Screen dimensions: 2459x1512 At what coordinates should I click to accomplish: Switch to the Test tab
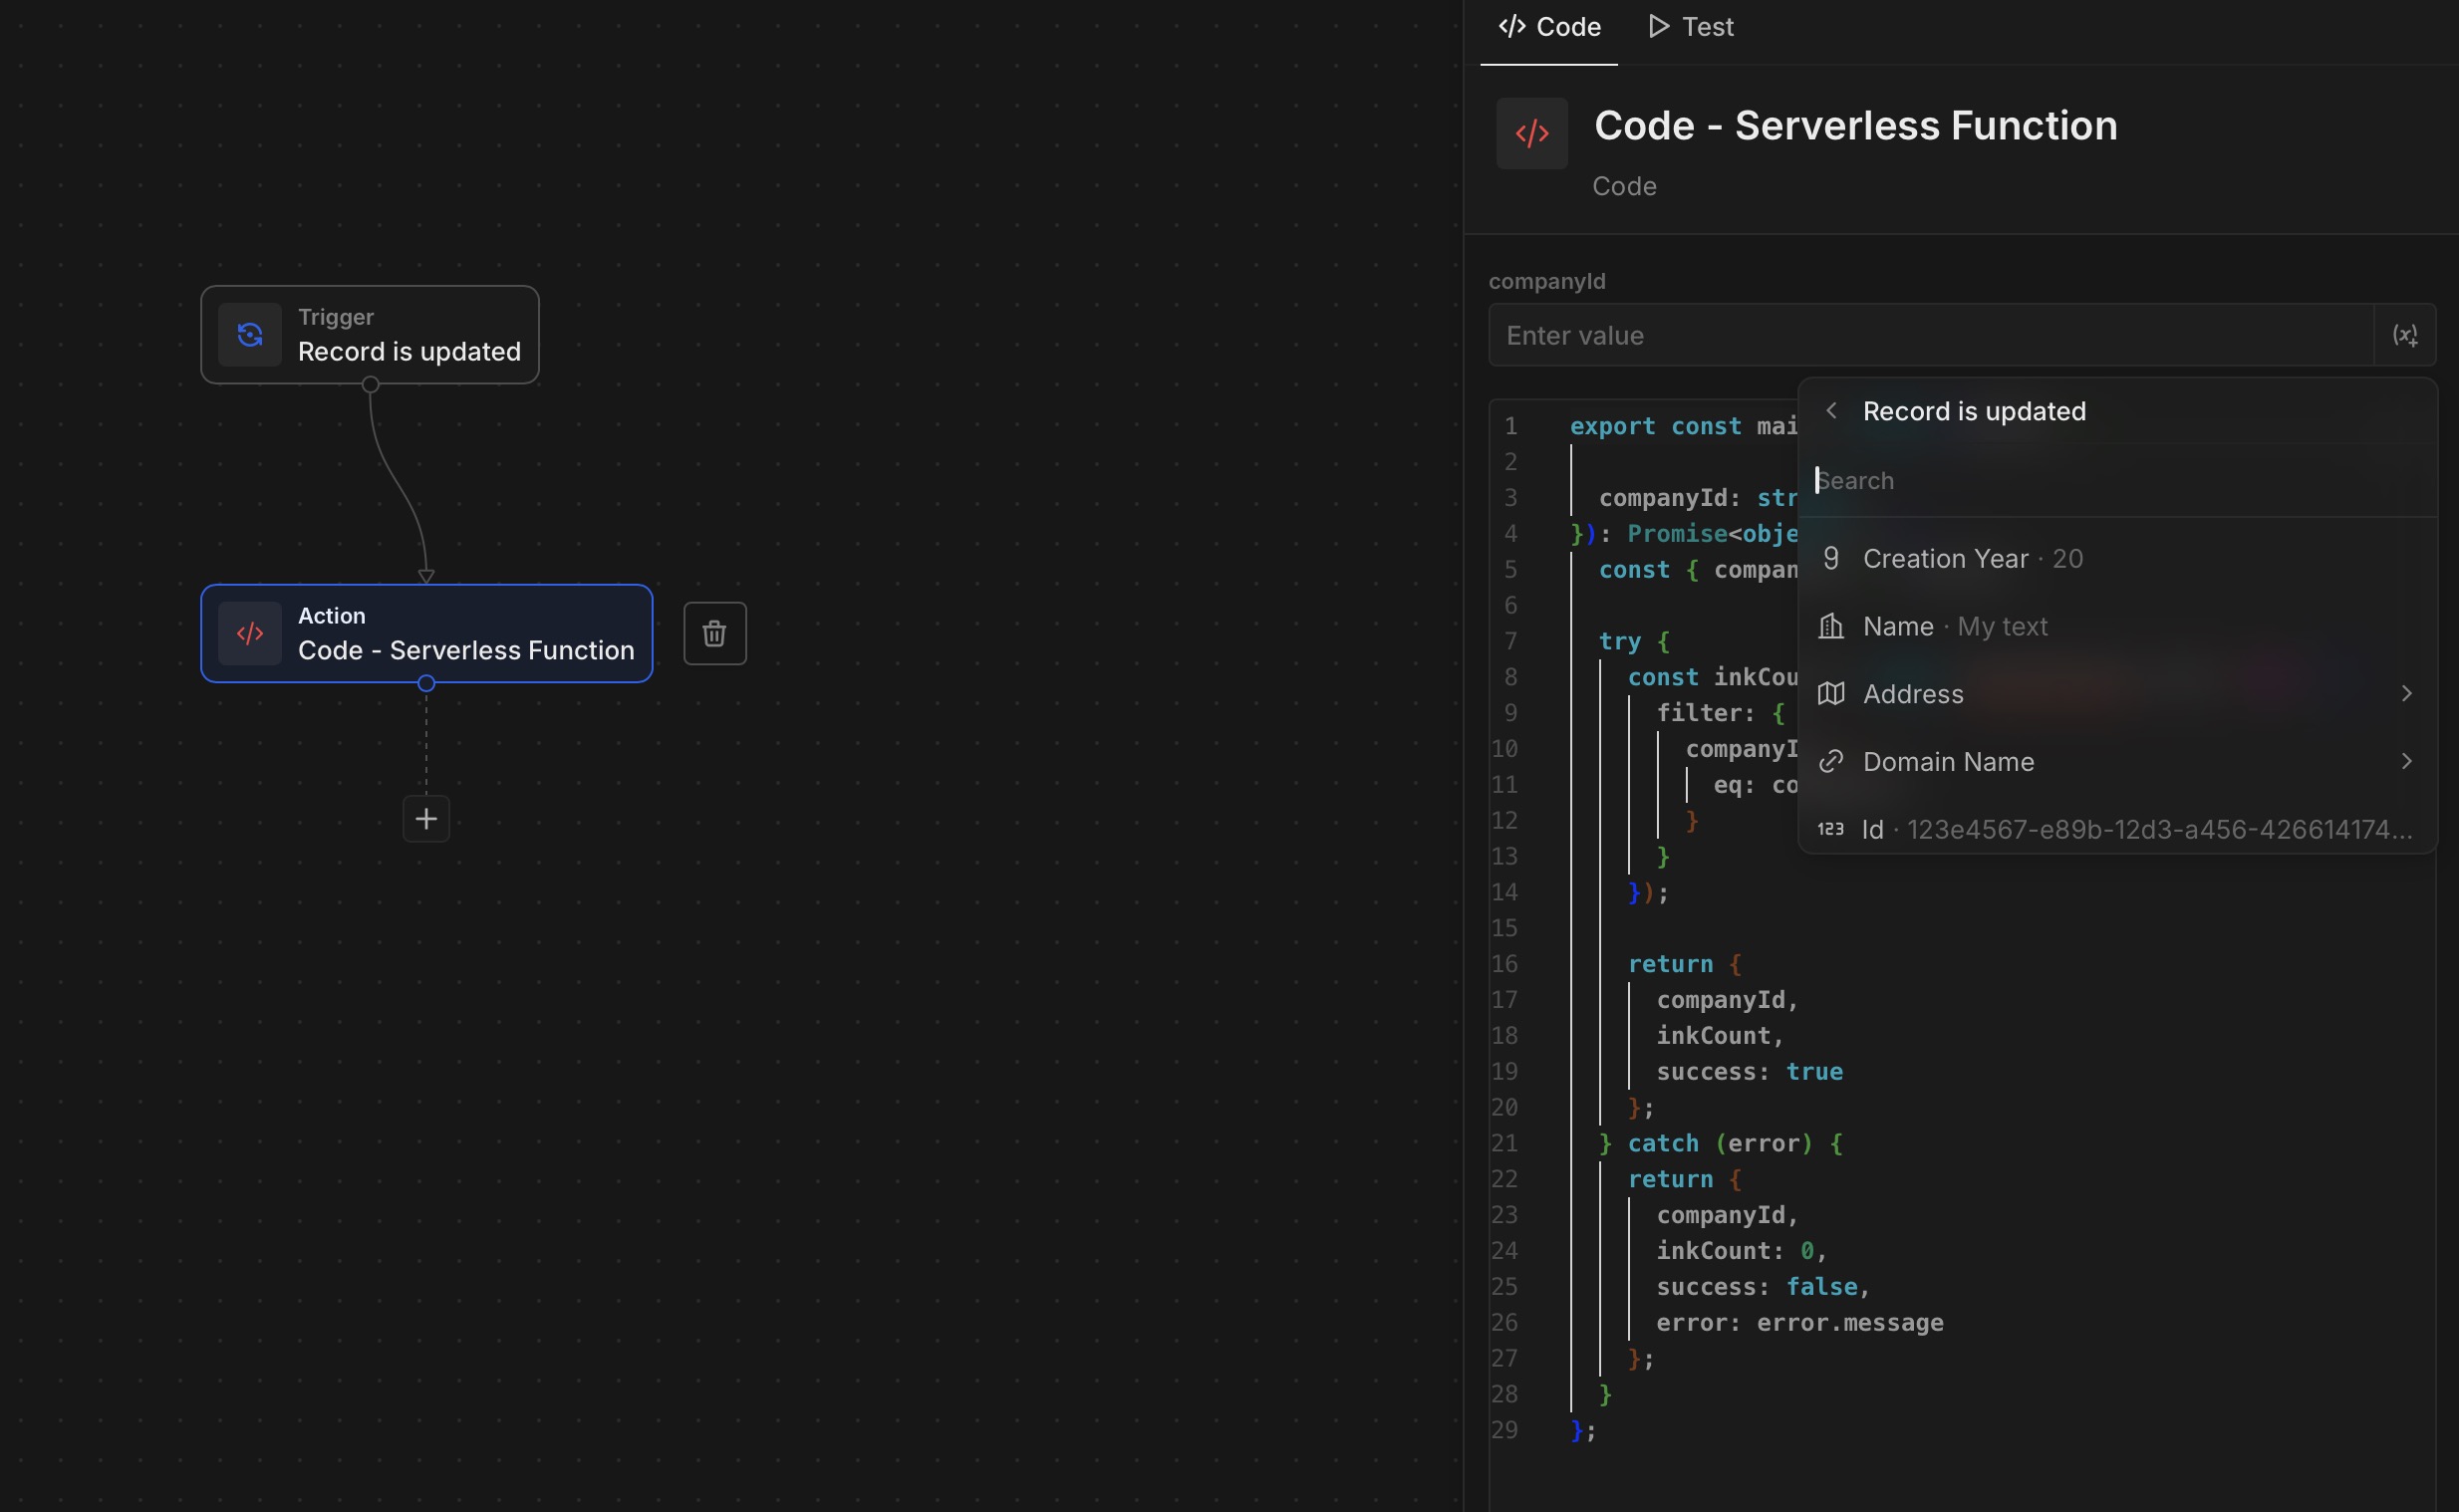click(x=1691, y=27)
